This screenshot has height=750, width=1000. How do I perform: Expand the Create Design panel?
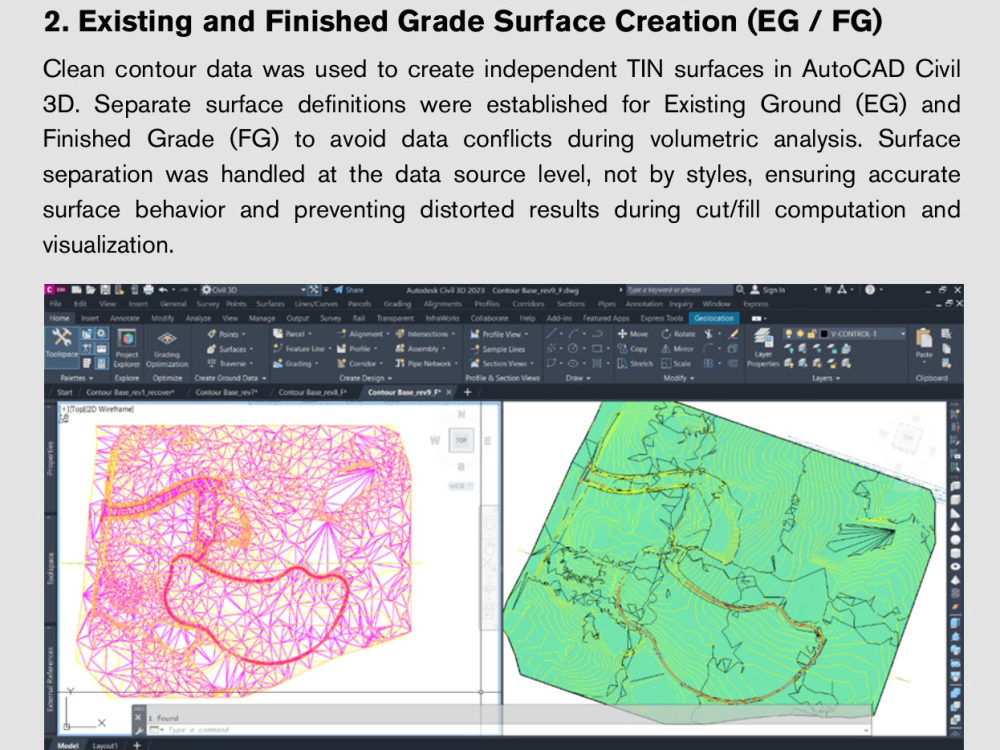365,378
